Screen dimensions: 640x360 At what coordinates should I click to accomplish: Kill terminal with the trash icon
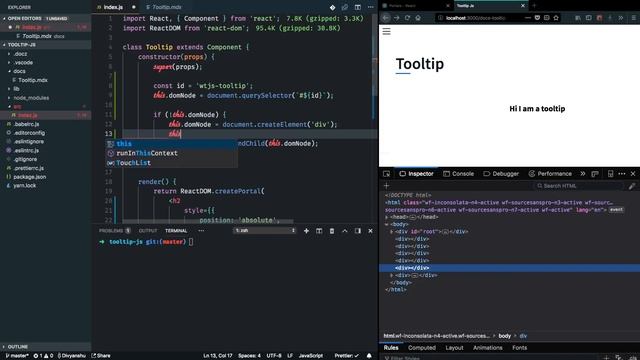click(332, 231)
